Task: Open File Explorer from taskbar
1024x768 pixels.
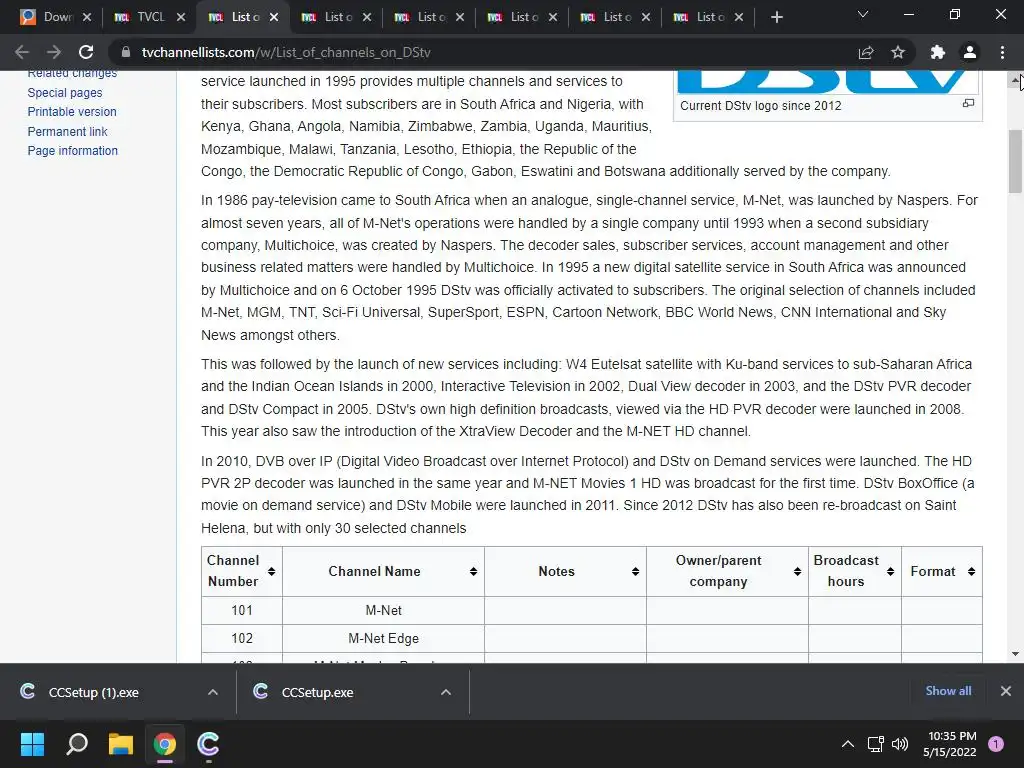Action: coord(121,744)
